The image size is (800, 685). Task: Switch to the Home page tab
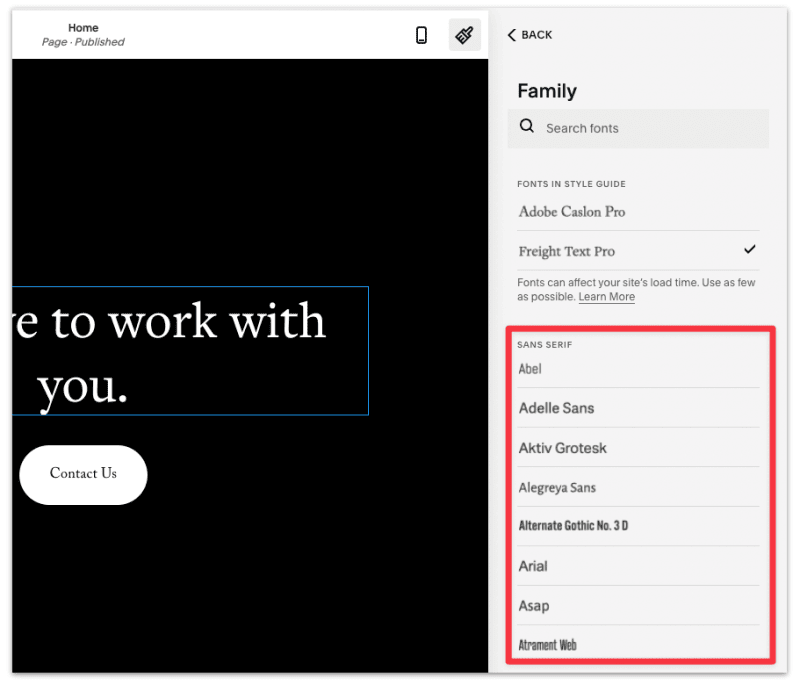[x=83, y=34]
